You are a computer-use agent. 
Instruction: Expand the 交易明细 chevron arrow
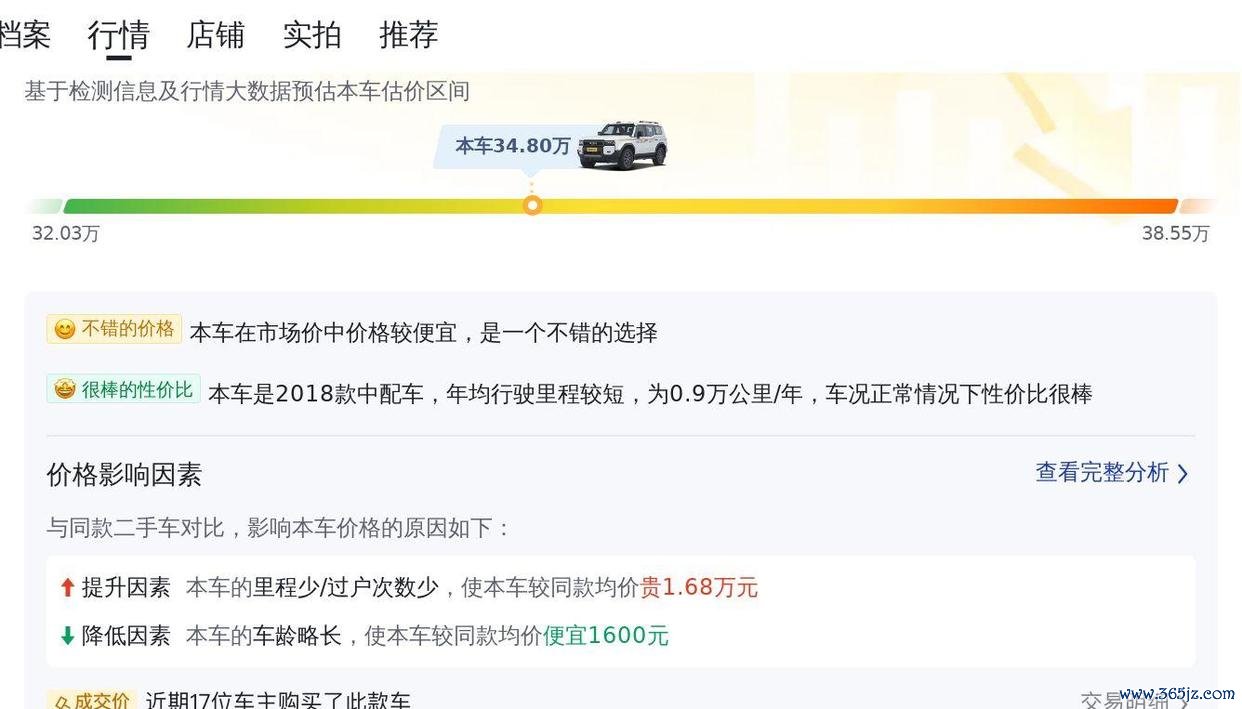1183,700
